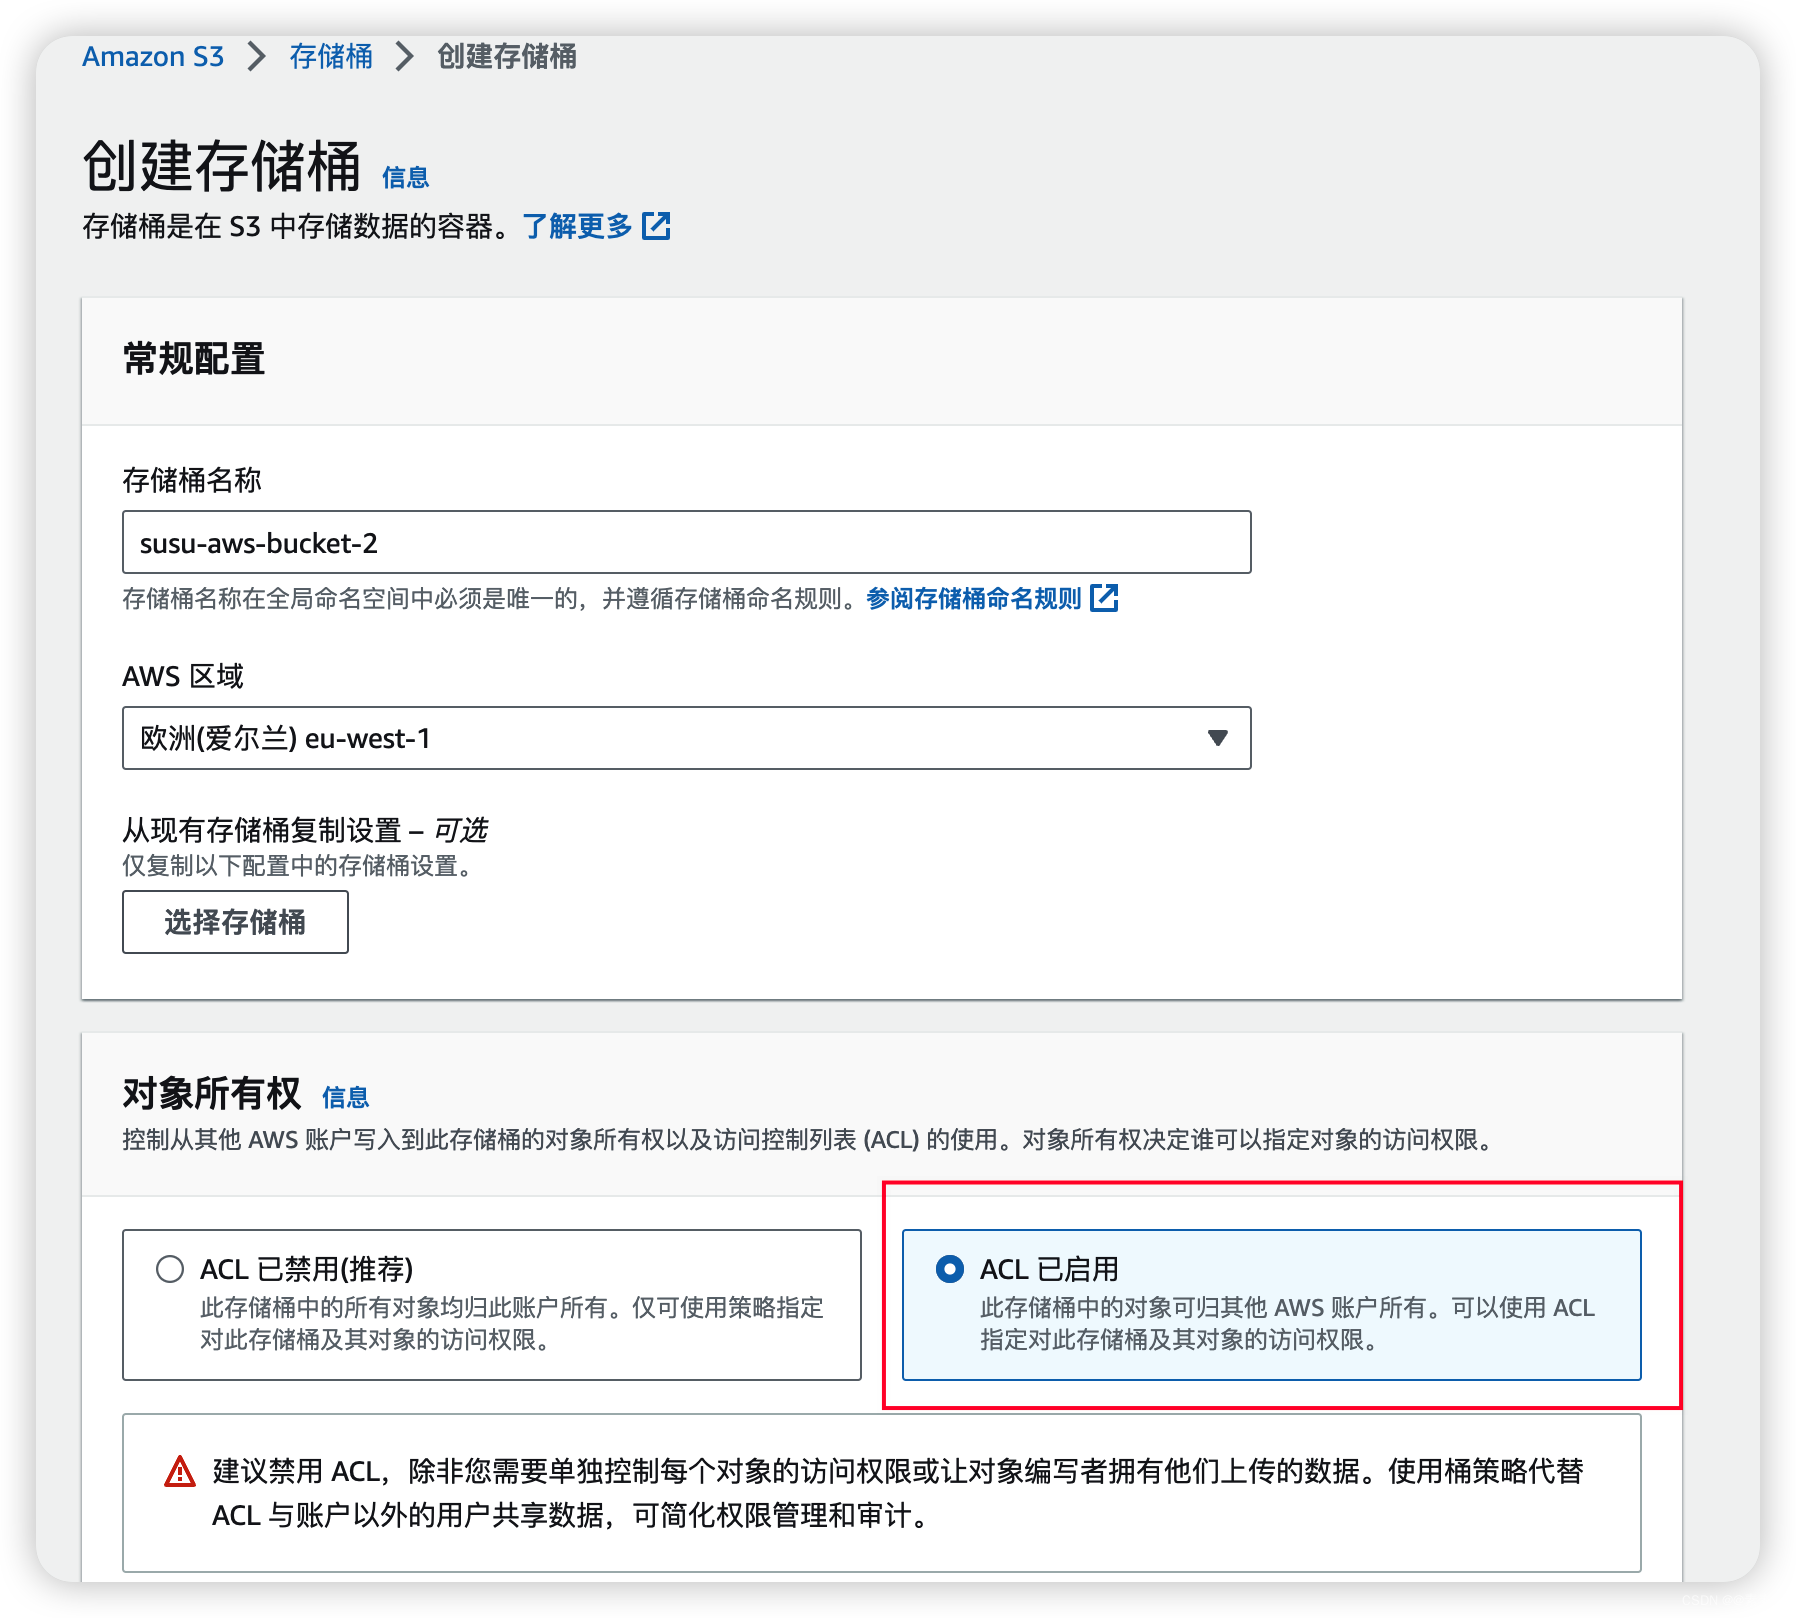Open the 了解更多 link
Image resolution: width=1796 pixels, height=1618 pixels.
coord(577,227)
